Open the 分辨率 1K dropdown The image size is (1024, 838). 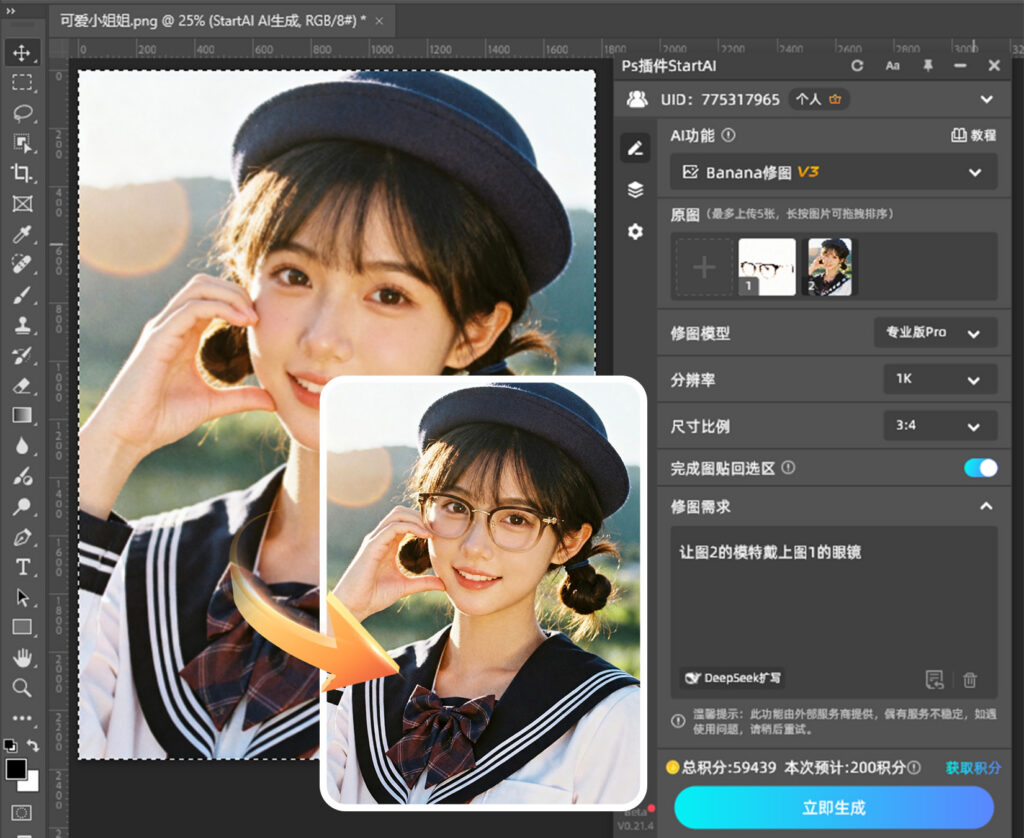(938, 380)
